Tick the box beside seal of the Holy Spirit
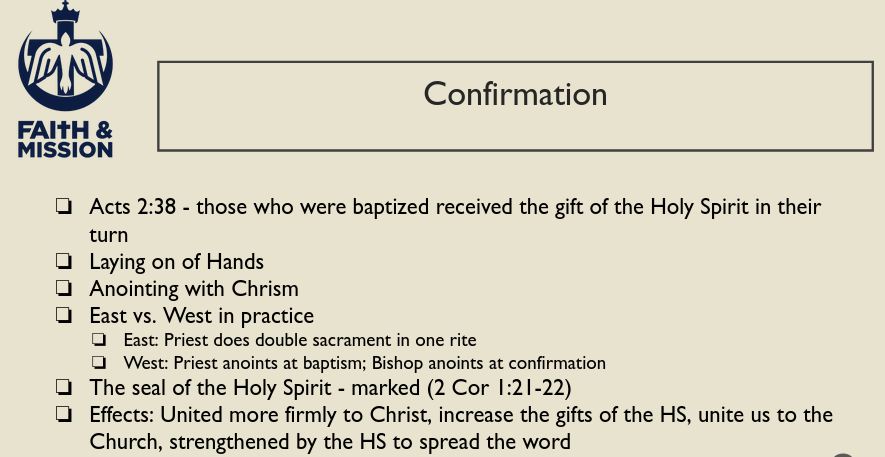Image resolution: width=885 pixels, height=457 pixels. click(x=64, y=388)
